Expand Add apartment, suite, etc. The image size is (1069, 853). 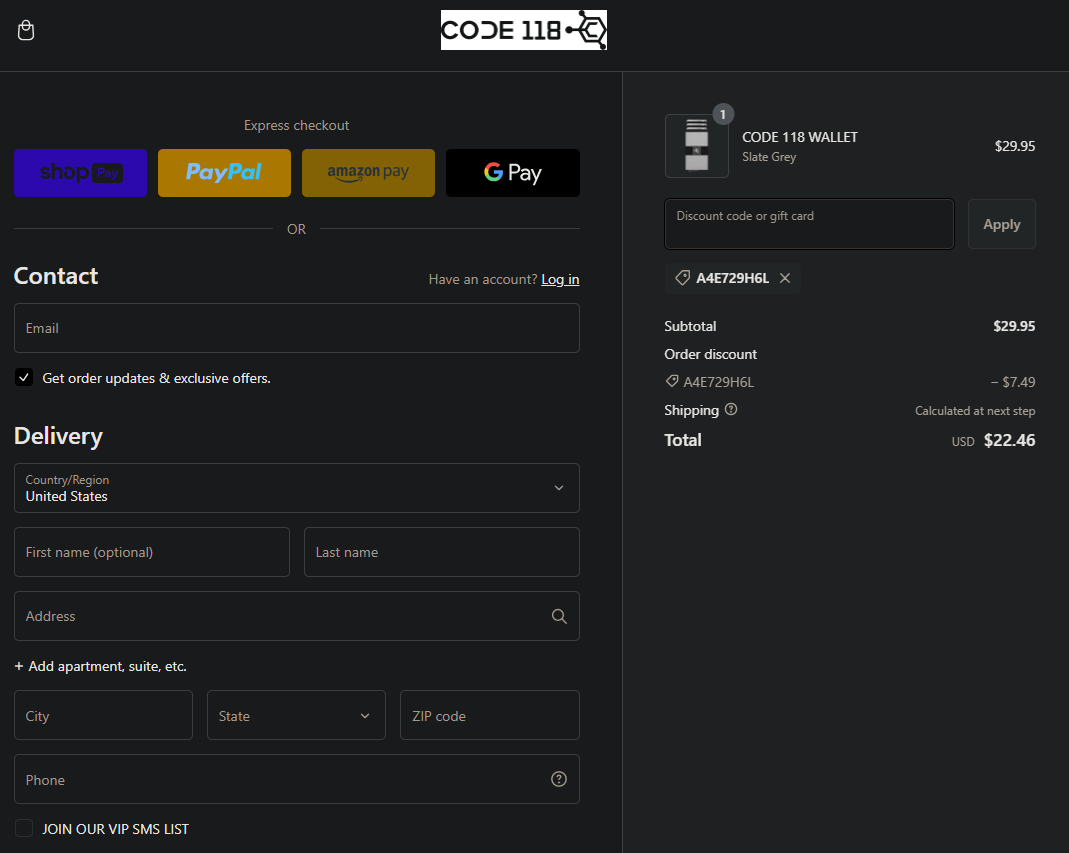100,666
